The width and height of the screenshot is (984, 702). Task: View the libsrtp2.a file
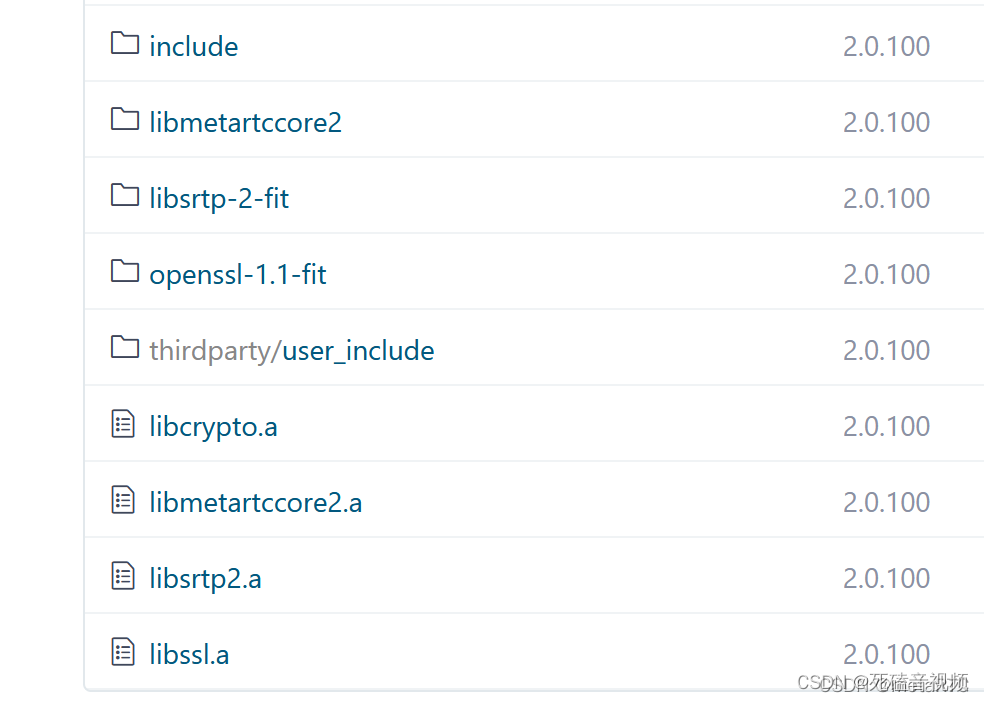[205, 579]
